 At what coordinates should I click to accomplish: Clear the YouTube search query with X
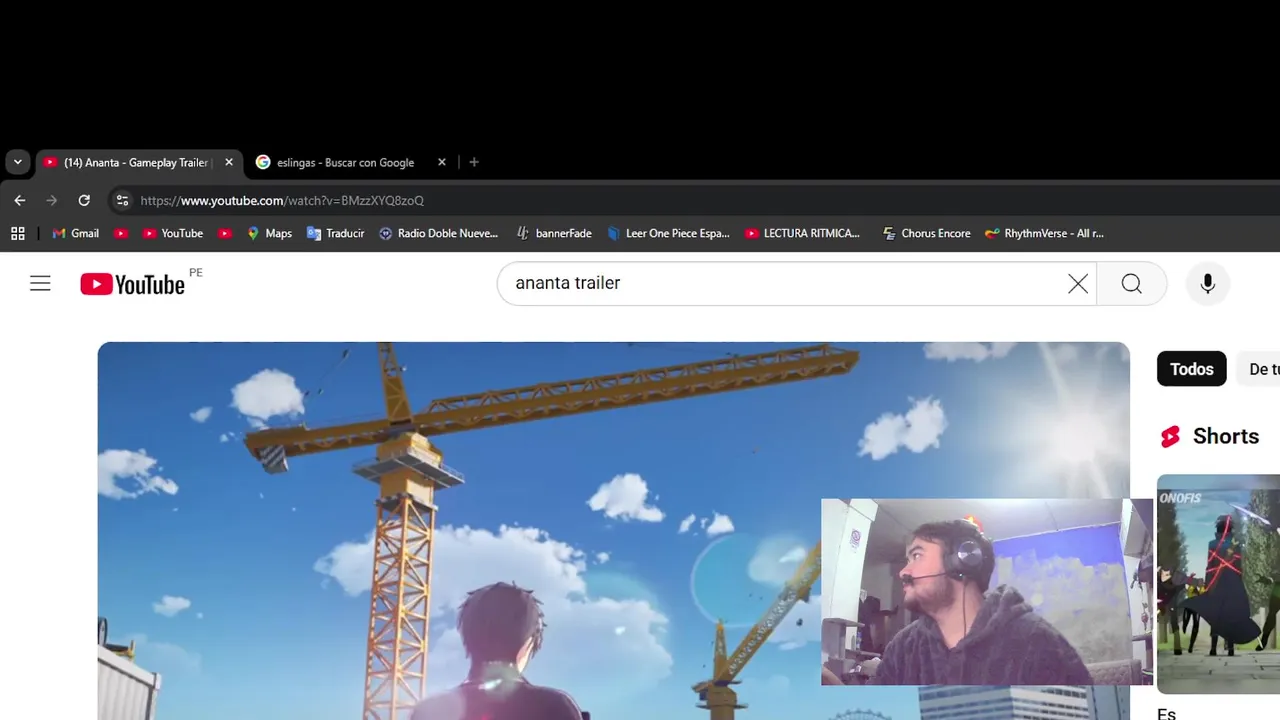1077,284
